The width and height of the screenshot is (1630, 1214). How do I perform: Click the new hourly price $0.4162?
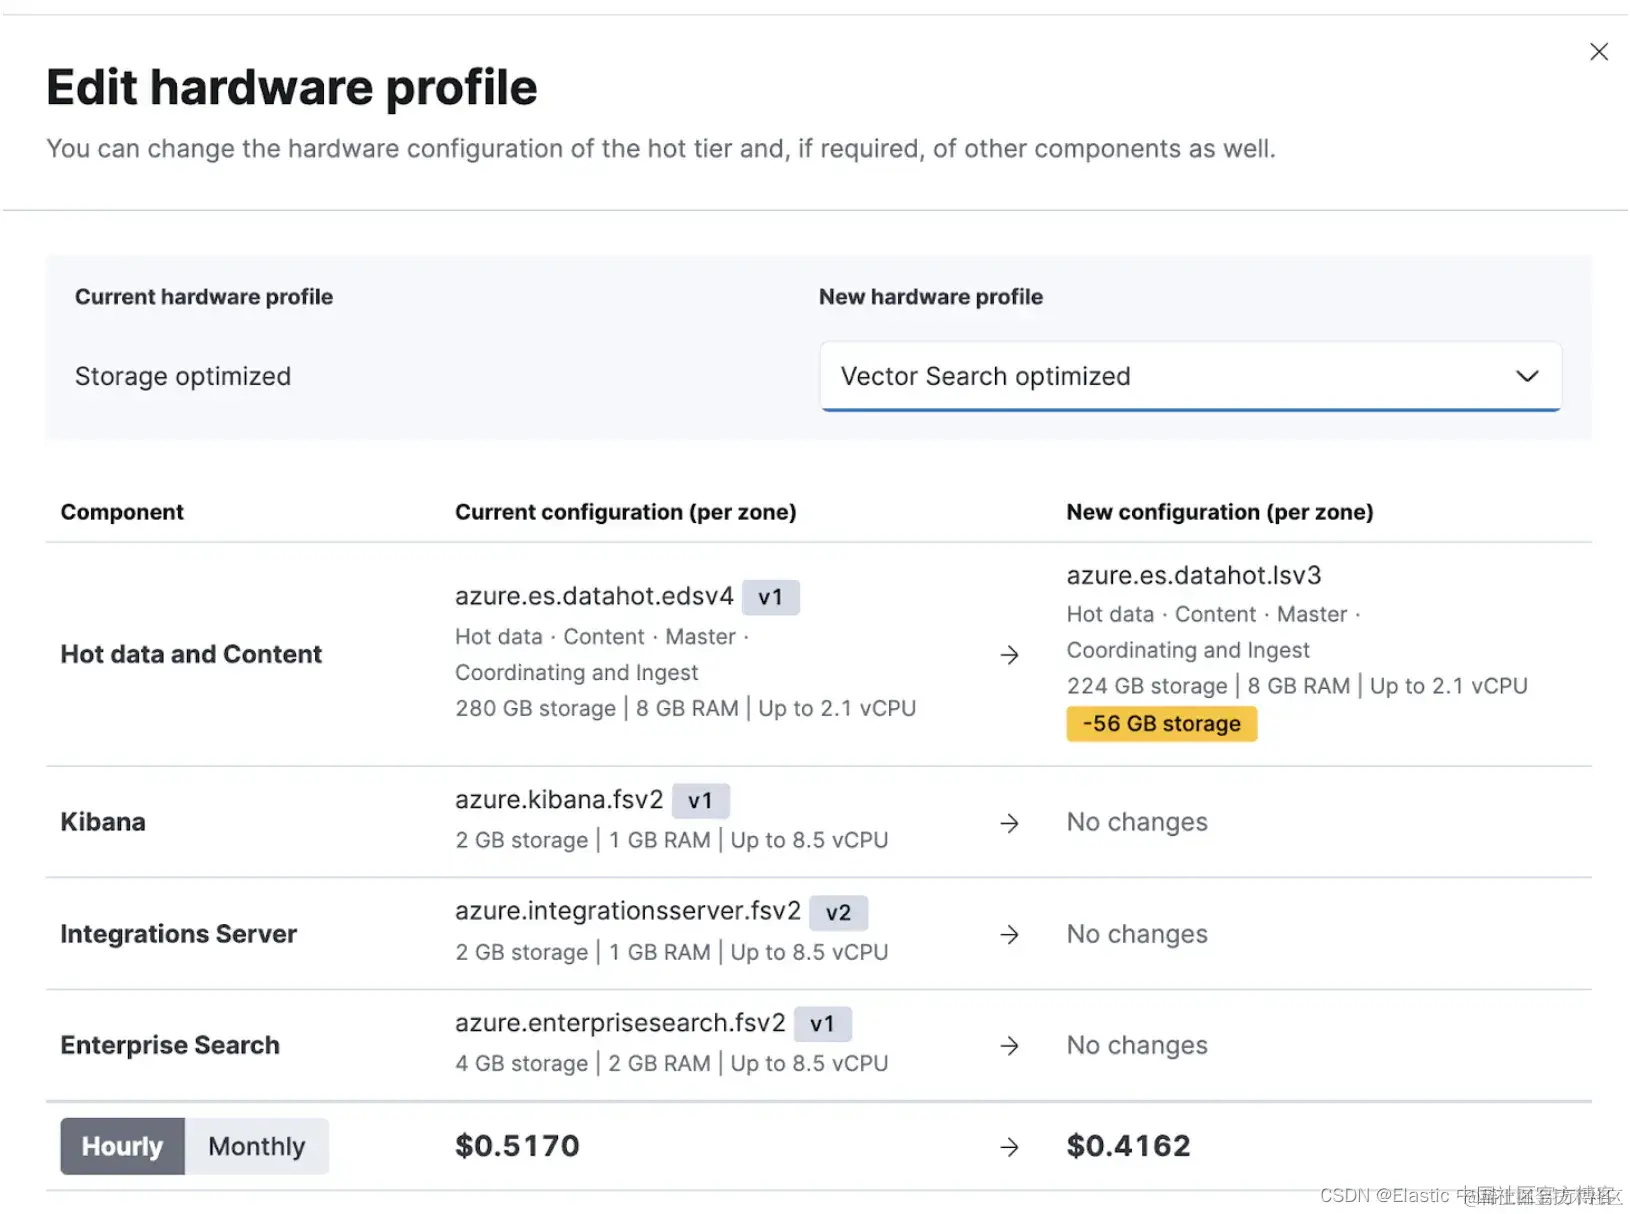coord(1128,1146)
